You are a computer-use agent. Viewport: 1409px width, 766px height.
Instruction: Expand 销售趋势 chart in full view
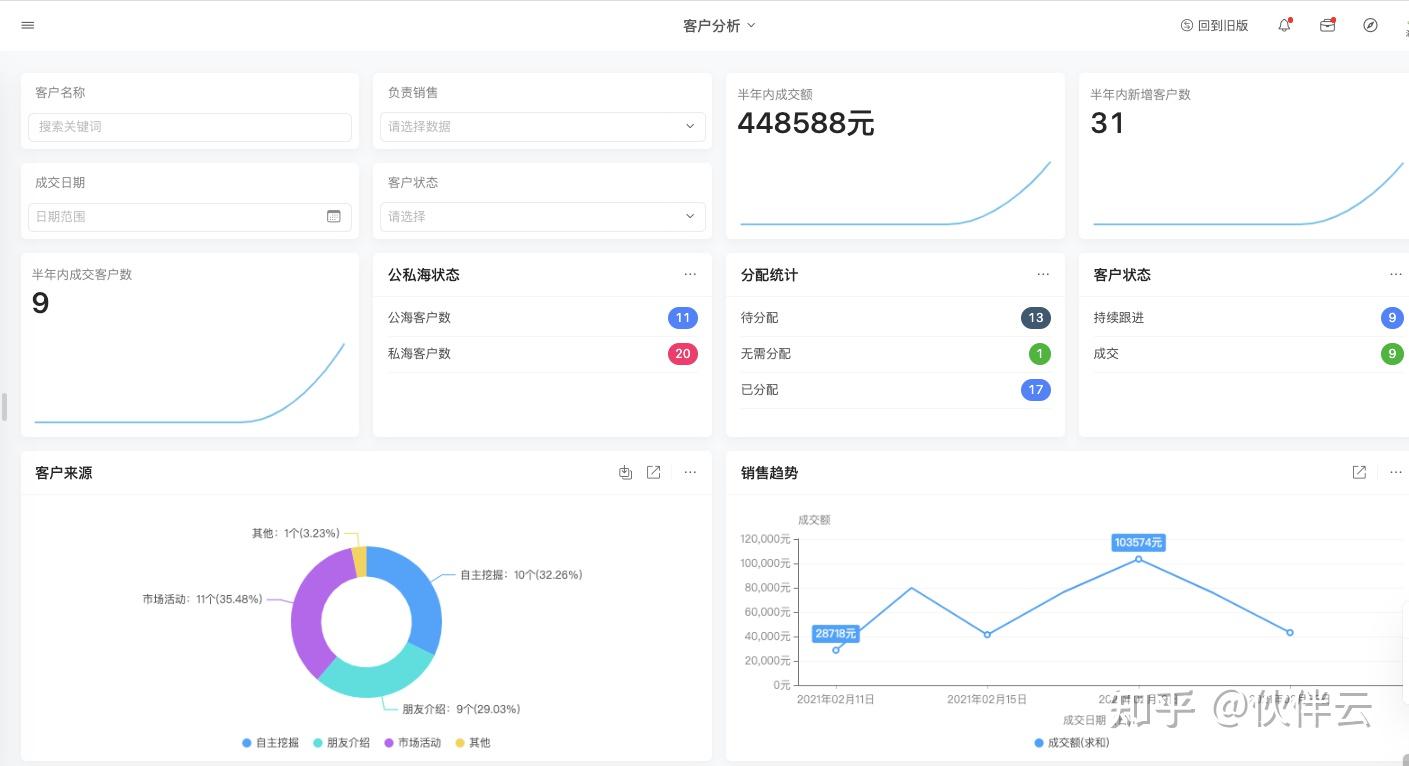1359,472
